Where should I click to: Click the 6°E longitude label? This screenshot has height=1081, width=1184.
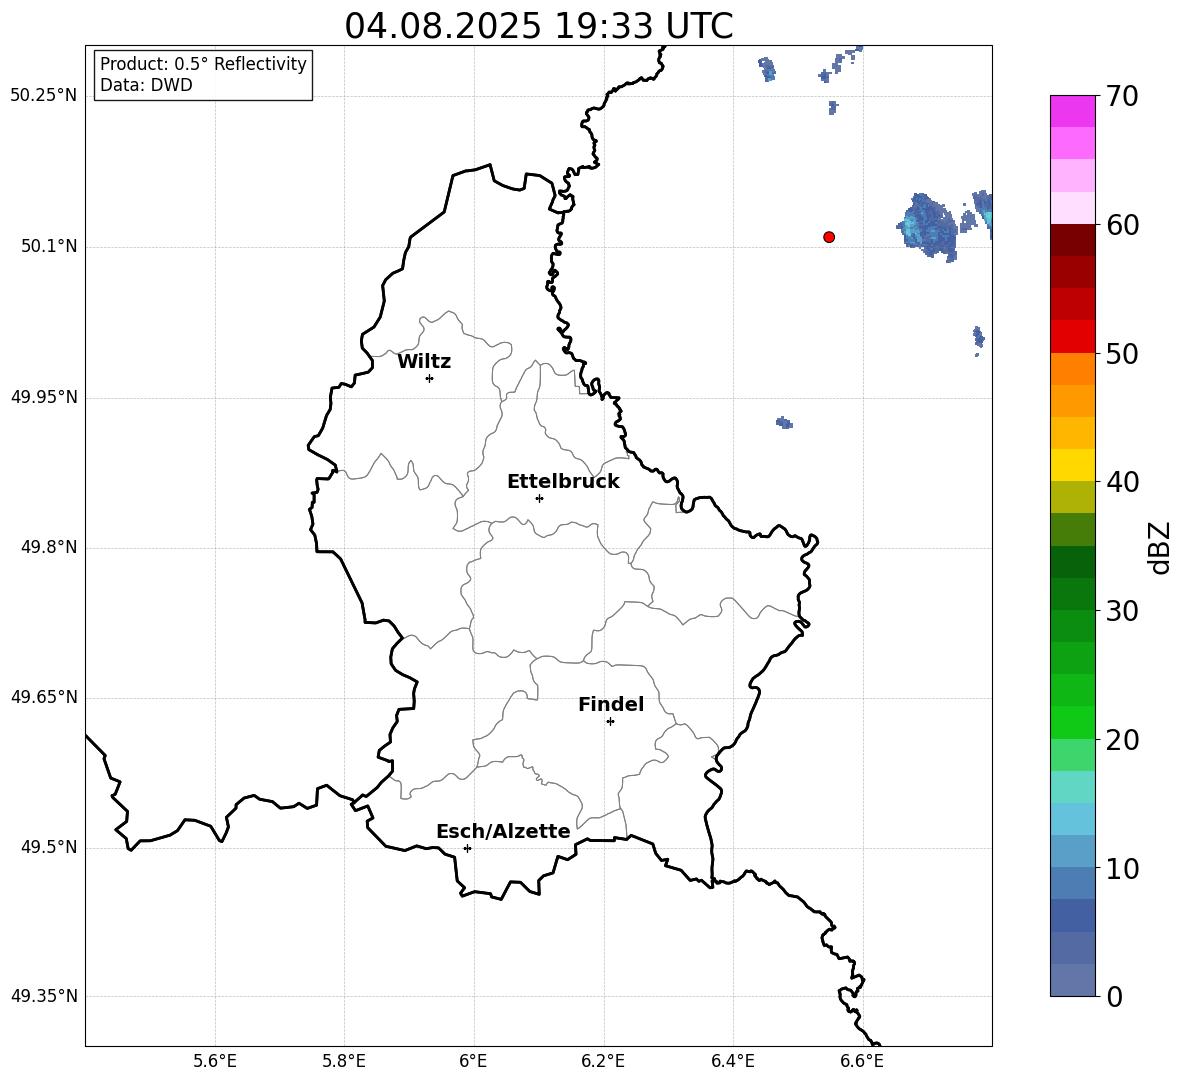point(473,1061)
